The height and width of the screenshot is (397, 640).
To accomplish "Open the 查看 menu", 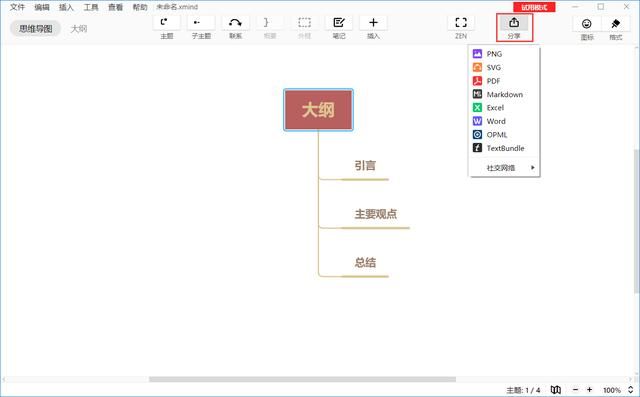I will 116,7.
